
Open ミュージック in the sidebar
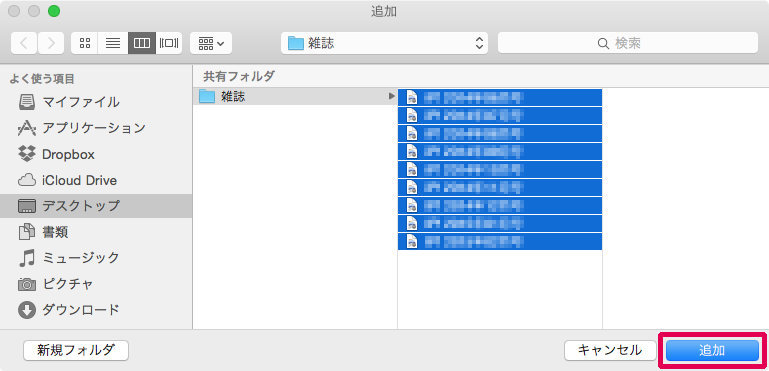(x=96, y=258)
